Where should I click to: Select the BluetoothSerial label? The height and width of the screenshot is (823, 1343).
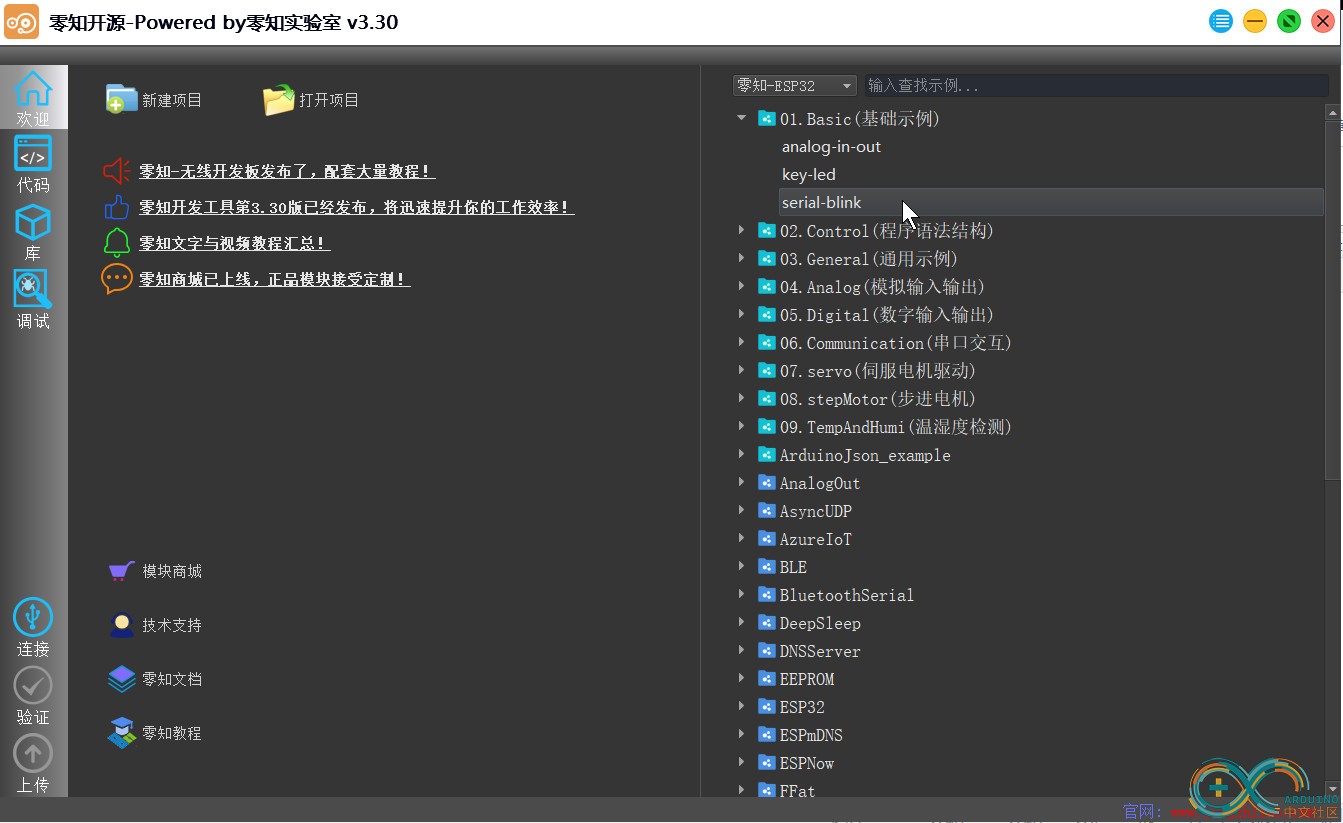pyautogui.click(x=847, y=595)
